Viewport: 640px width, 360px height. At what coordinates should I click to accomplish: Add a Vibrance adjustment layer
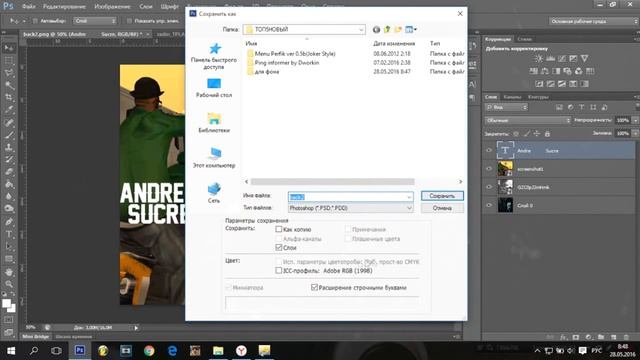coord(584,59)
